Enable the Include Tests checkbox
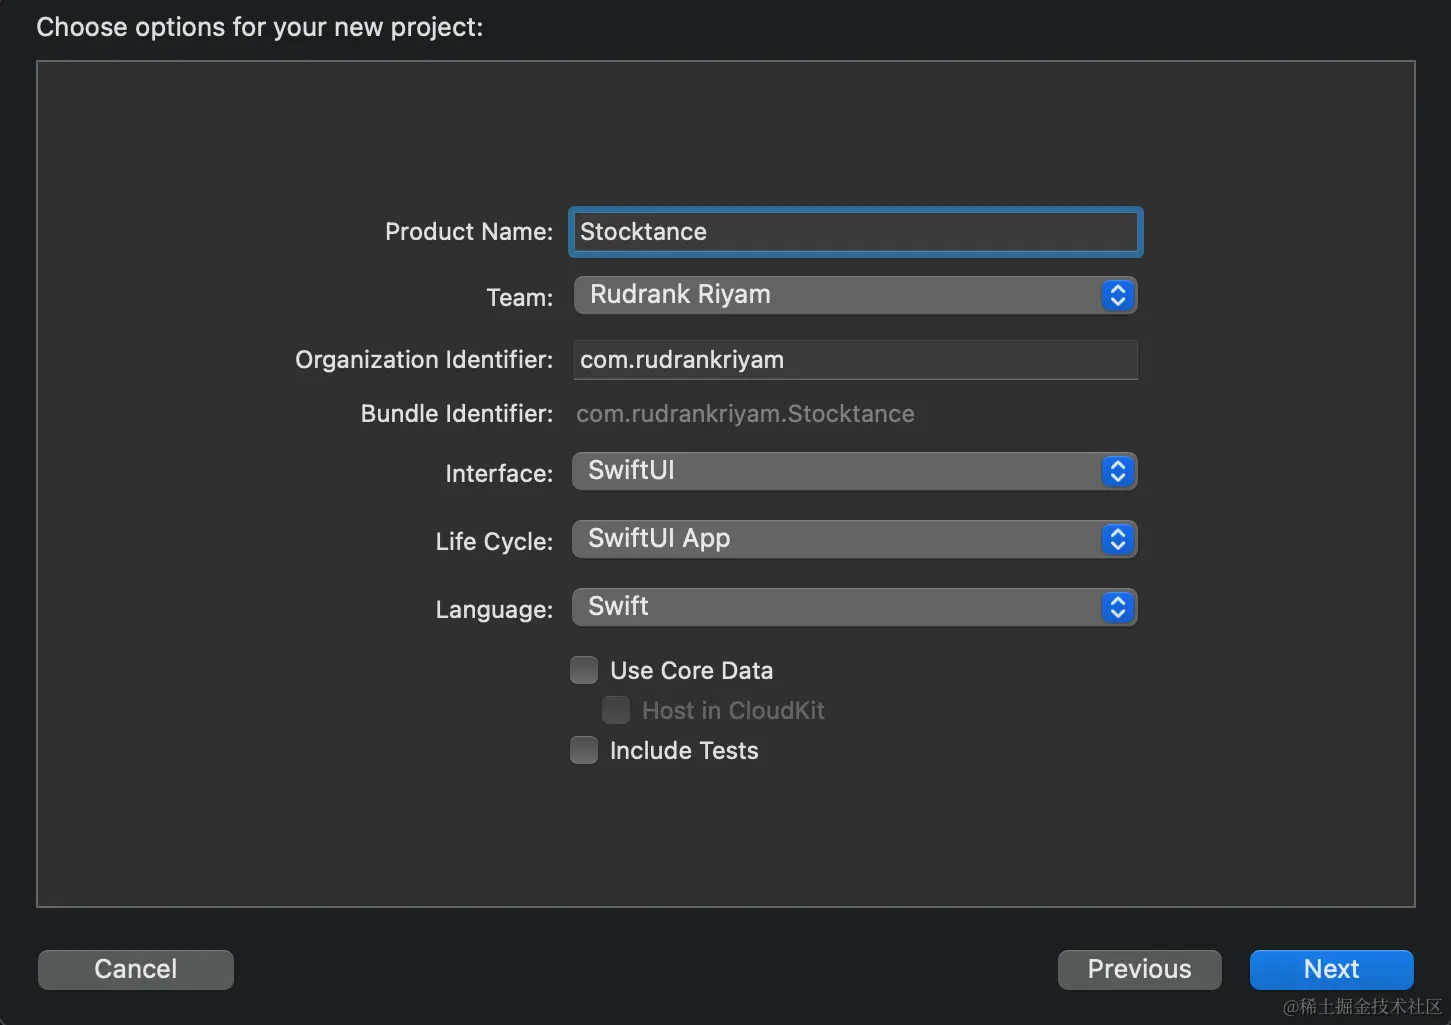 [x=583, y=749]
